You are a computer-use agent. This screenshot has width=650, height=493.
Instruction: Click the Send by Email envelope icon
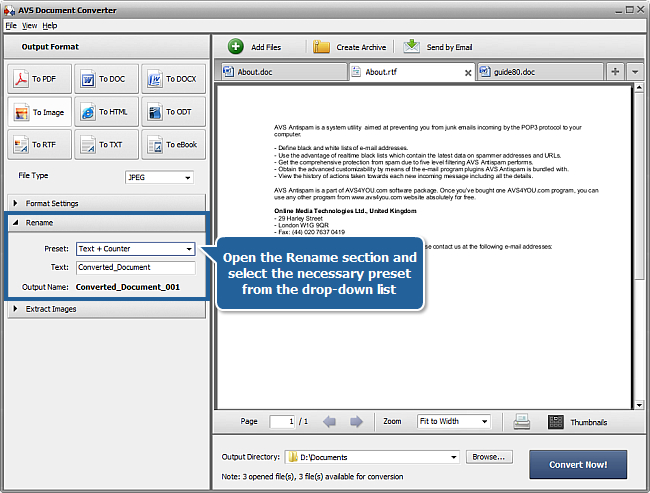pos(411,46)
